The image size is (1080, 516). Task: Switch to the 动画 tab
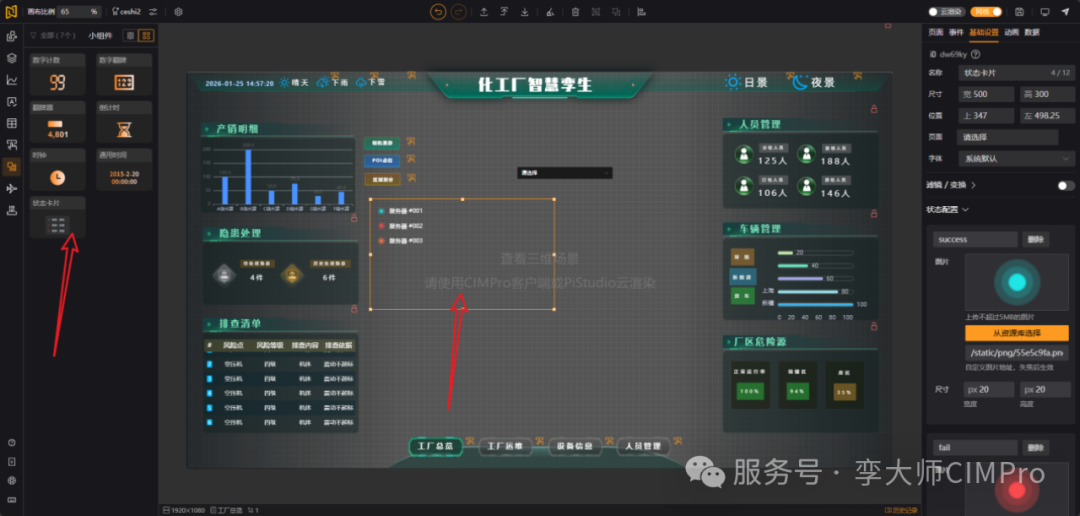point(1011,32)
